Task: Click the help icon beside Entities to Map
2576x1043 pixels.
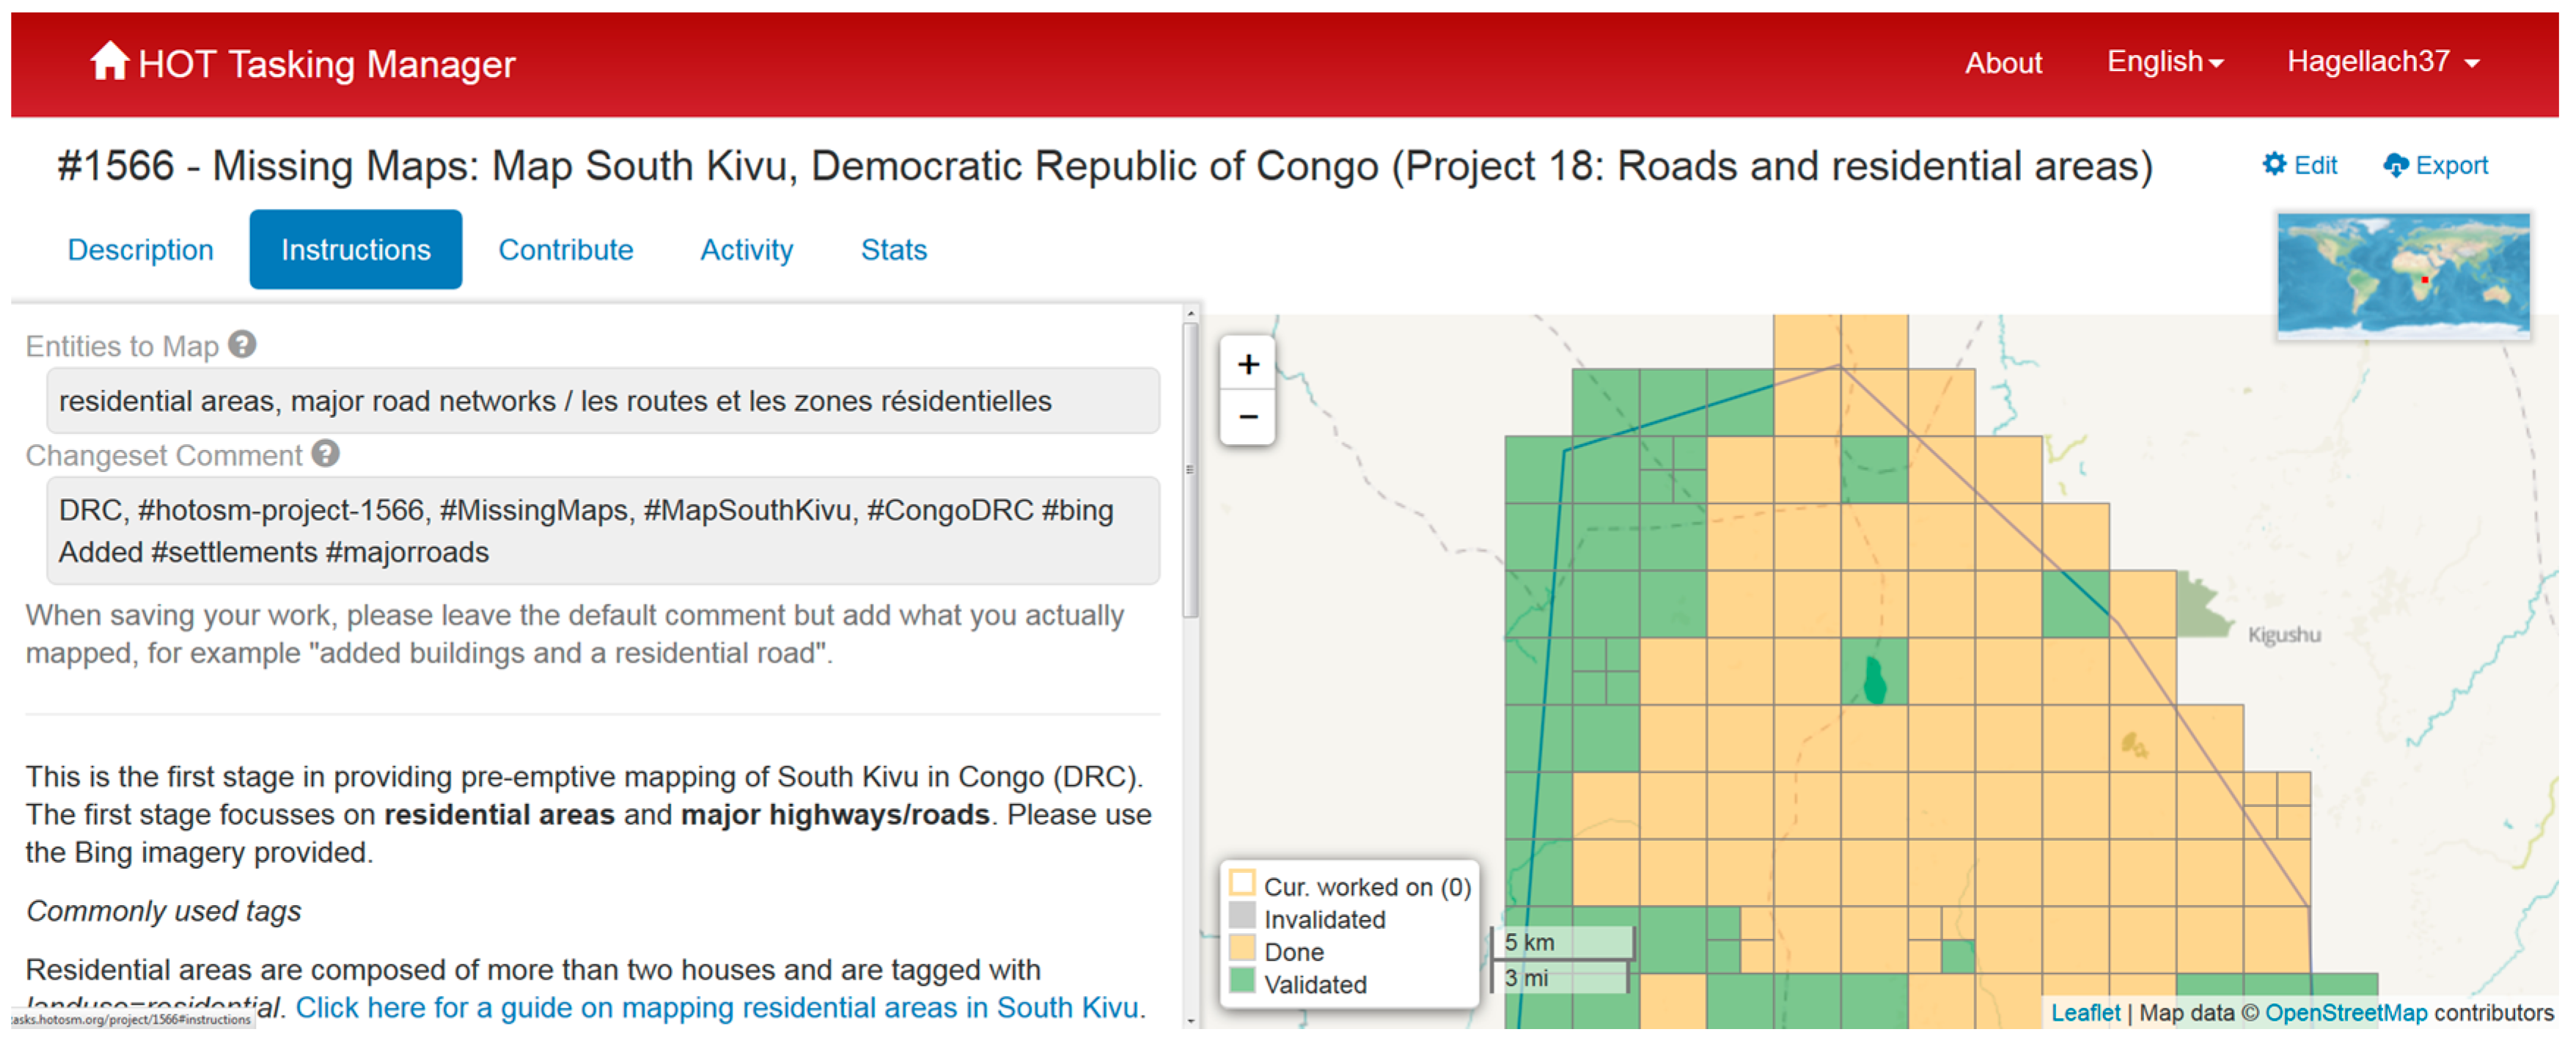Action: pyautogui.click(x=242, y=345)
